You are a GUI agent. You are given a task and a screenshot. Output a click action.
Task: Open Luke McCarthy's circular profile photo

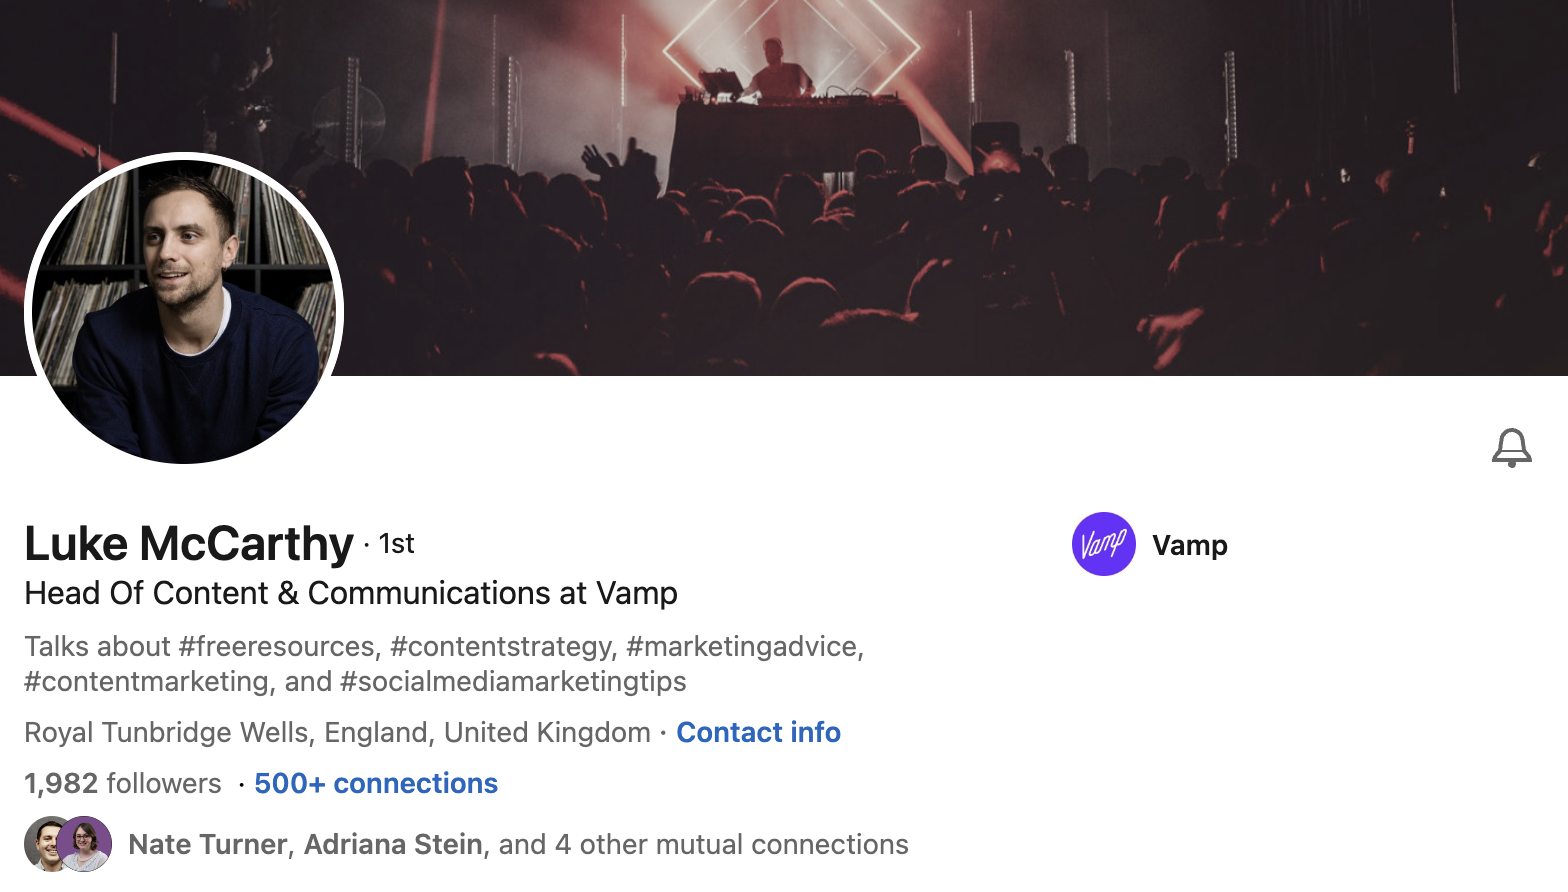[184, 308]
